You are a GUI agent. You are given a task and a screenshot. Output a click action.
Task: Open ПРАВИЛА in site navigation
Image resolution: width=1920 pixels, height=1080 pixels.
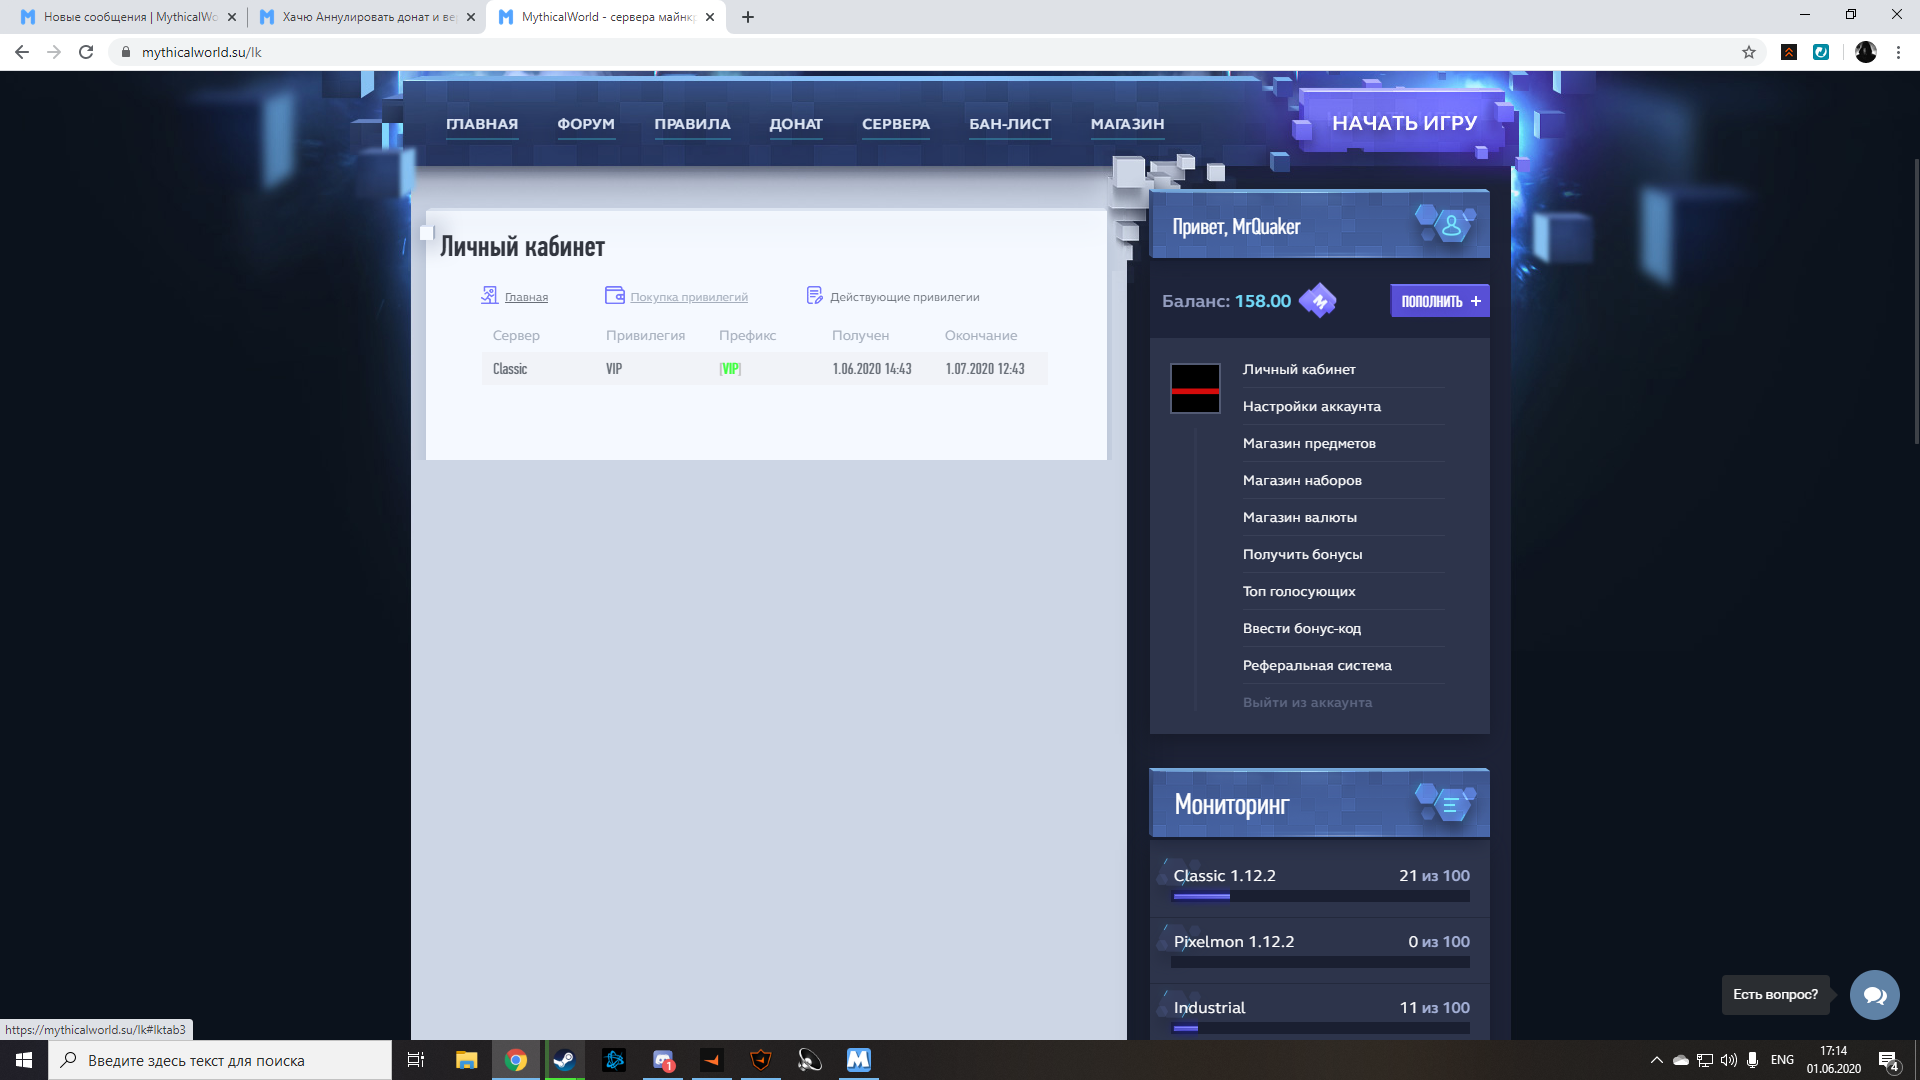point(692,124)
